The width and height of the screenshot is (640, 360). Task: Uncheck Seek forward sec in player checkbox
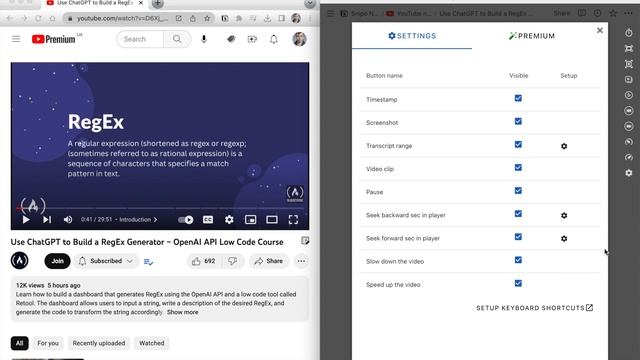[x=518, y=237]
